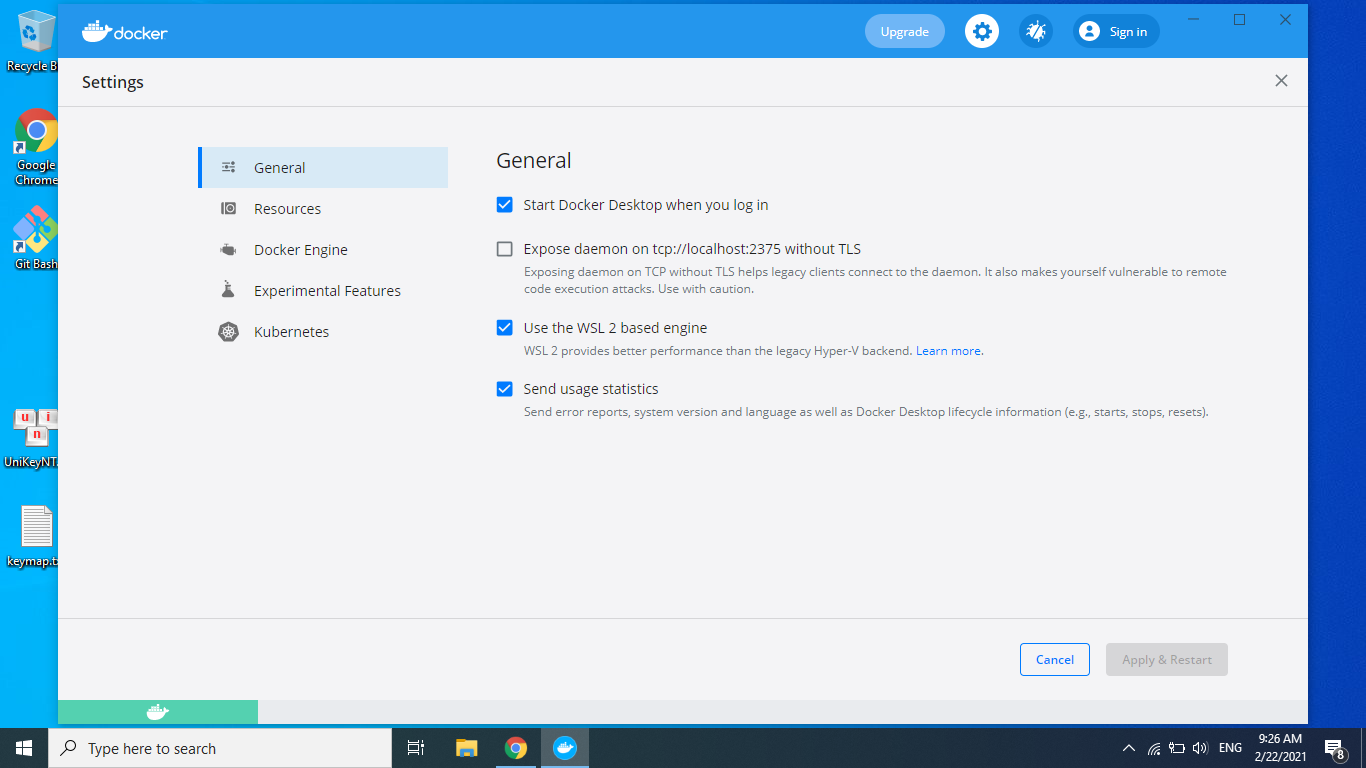The height and width of the screenshot is (768, 1366).
Task: Click the Cancel button
Action: pyautogui.click(x=1055, y=659)
